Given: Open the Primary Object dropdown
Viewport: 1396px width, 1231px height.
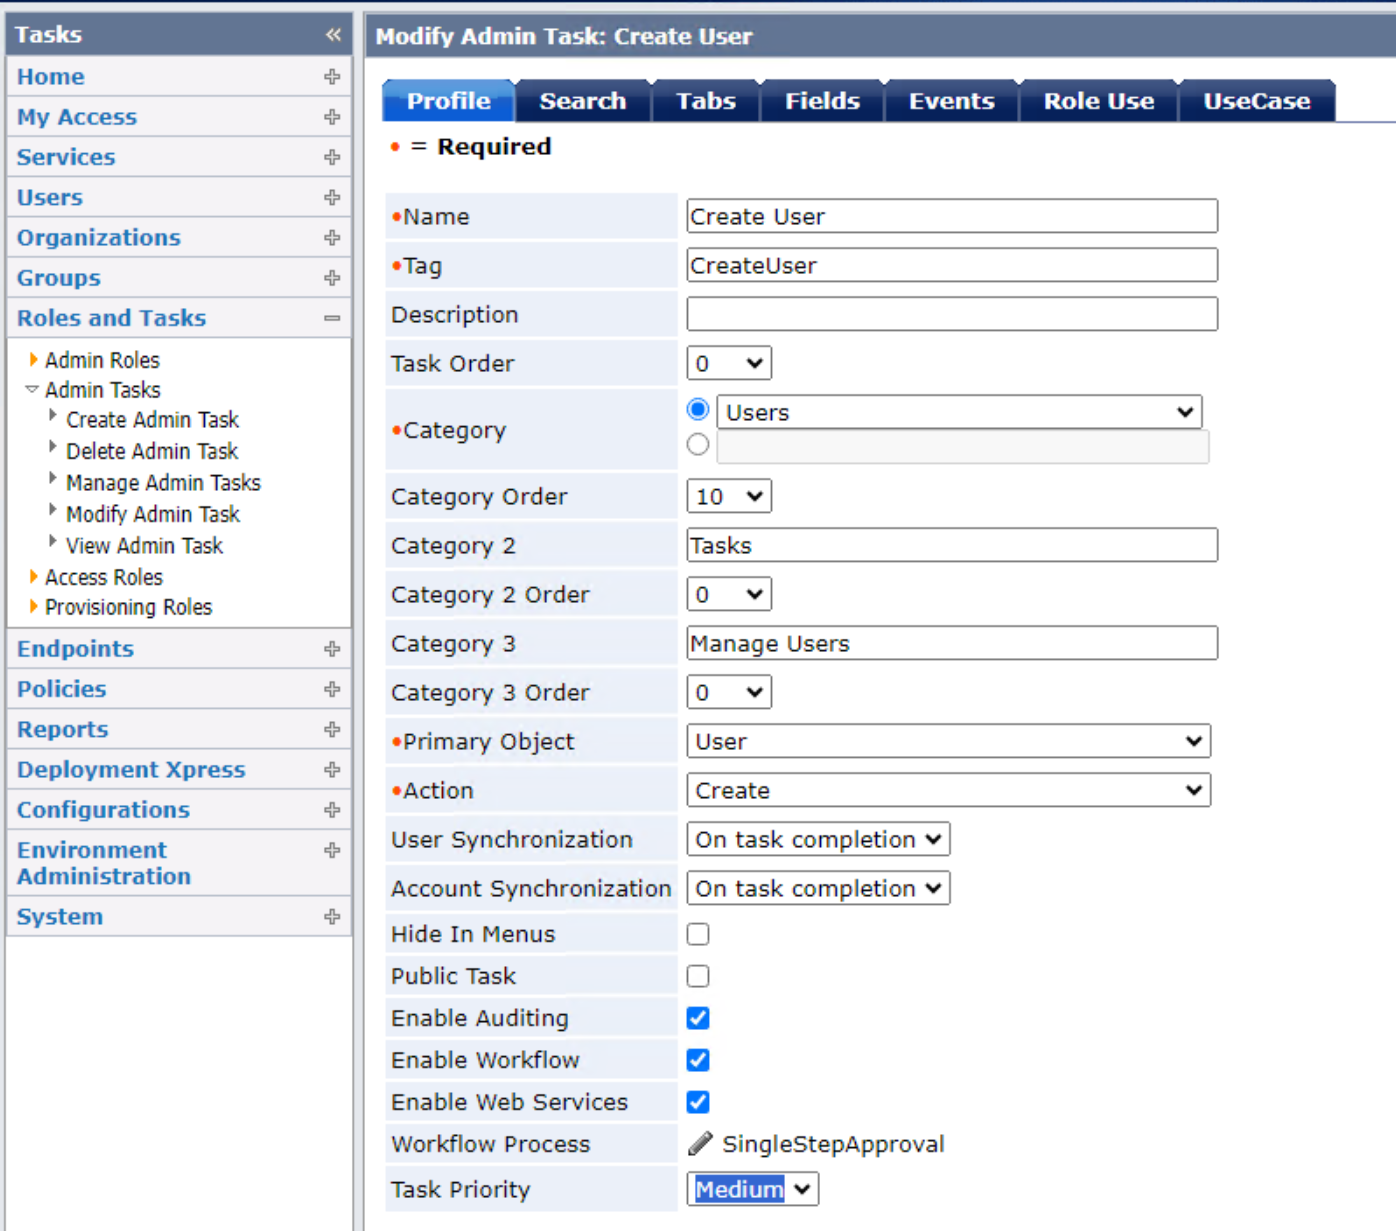Looking at the screenshot, I should [948, 742].
